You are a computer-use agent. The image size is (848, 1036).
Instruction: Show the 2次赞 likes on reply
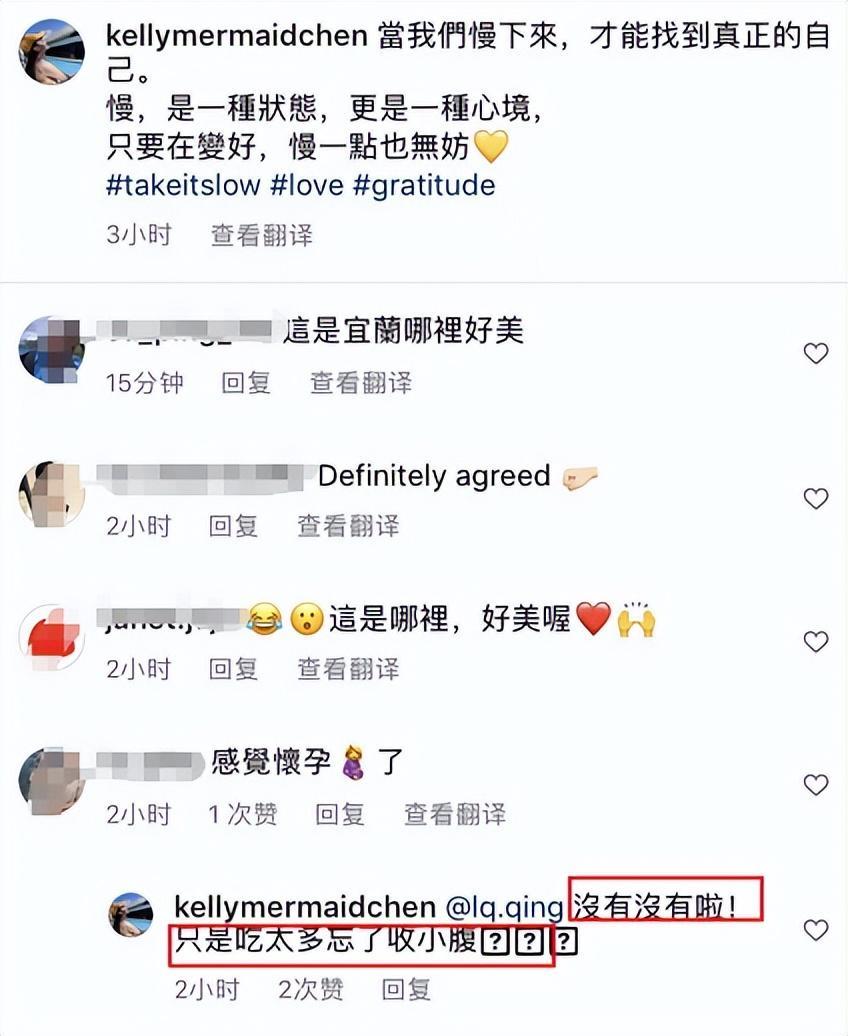tap(311, 989)
